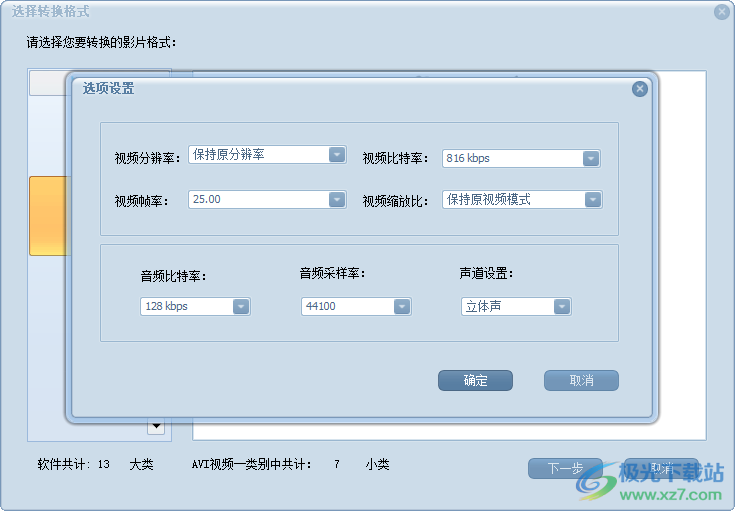Open the 视频分辨率 dropdown arrow
This screenshot has width=735, height=511.
pos(337,154)
